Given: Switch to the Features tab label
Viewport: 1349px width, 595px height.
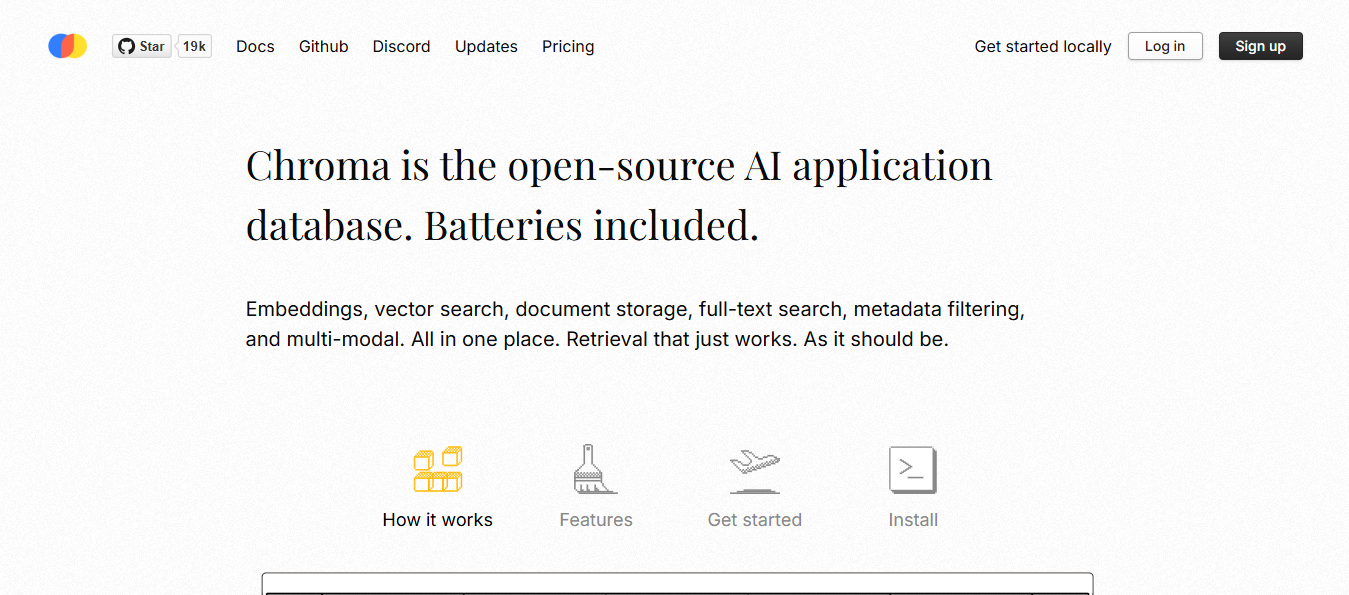Looking at the screenshot, I should pyautogui.click(x=596, y=520).
